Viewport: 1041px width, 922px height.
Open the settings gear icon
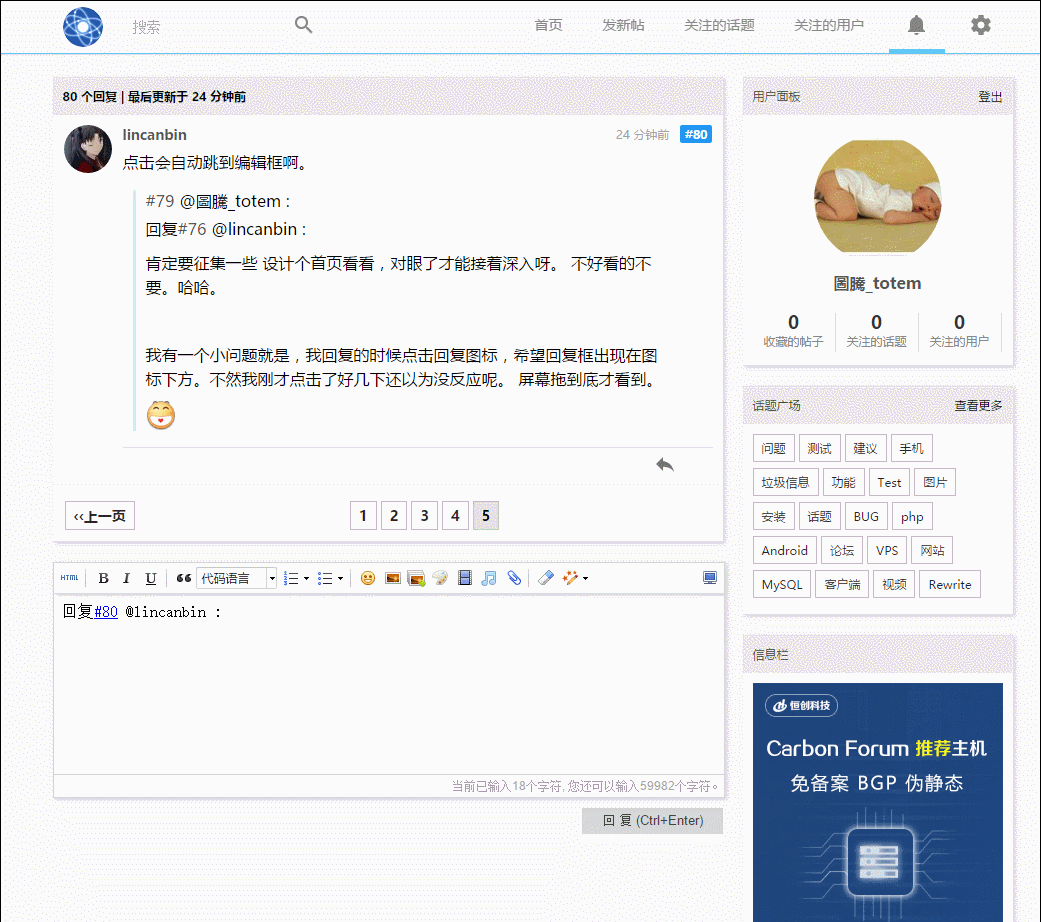[x=981, y=25]
